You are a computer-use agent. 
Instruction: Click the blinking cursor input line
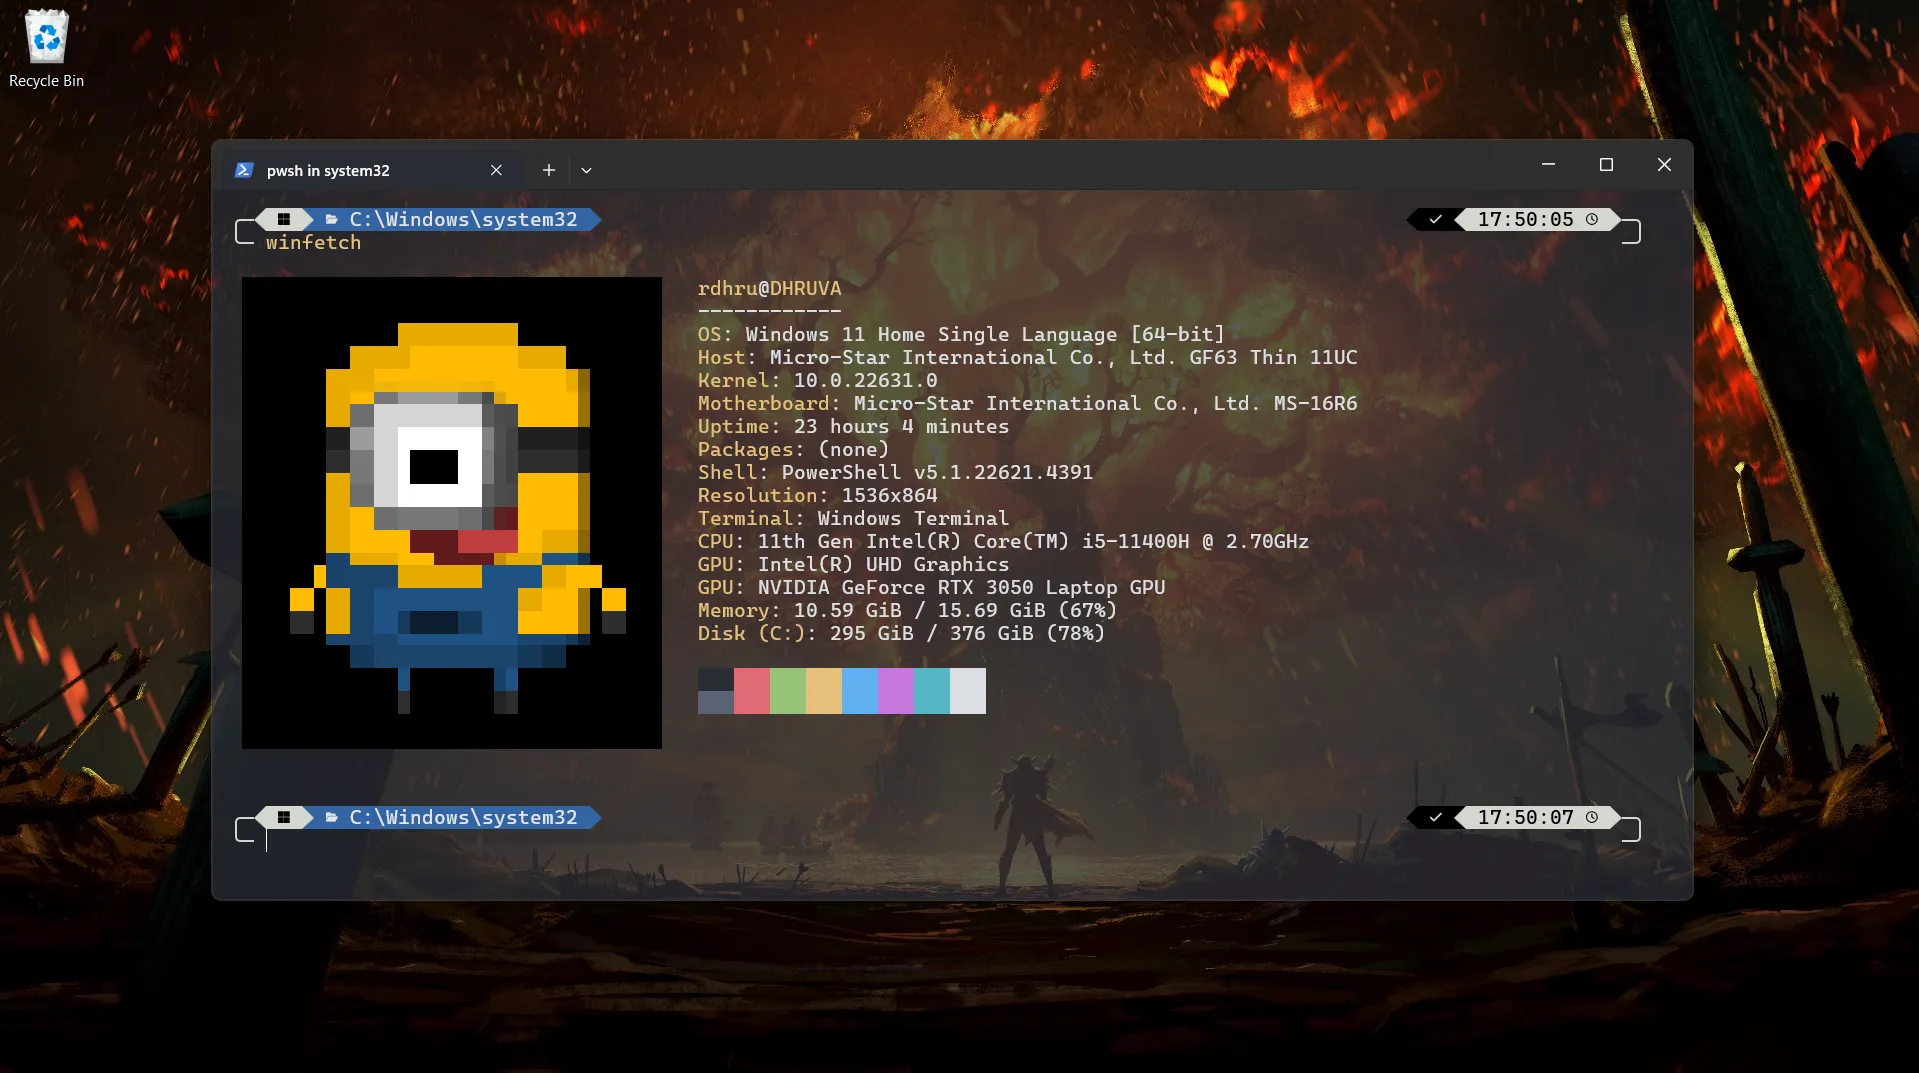point(267,841)
